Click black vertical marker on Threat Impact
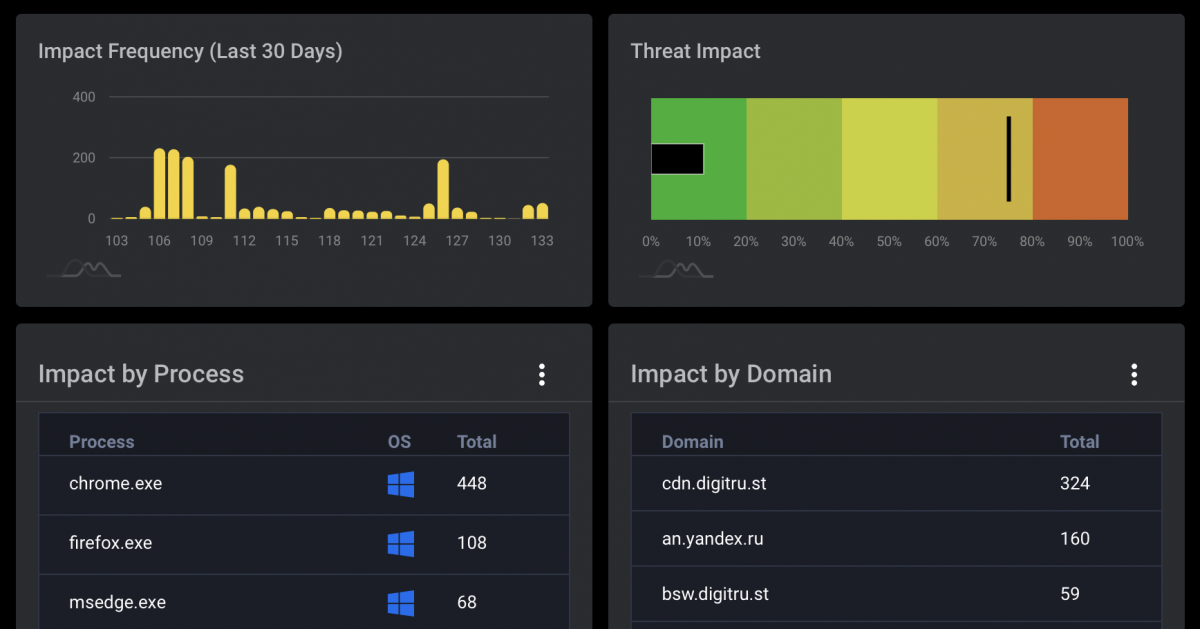 [1008, 159]
